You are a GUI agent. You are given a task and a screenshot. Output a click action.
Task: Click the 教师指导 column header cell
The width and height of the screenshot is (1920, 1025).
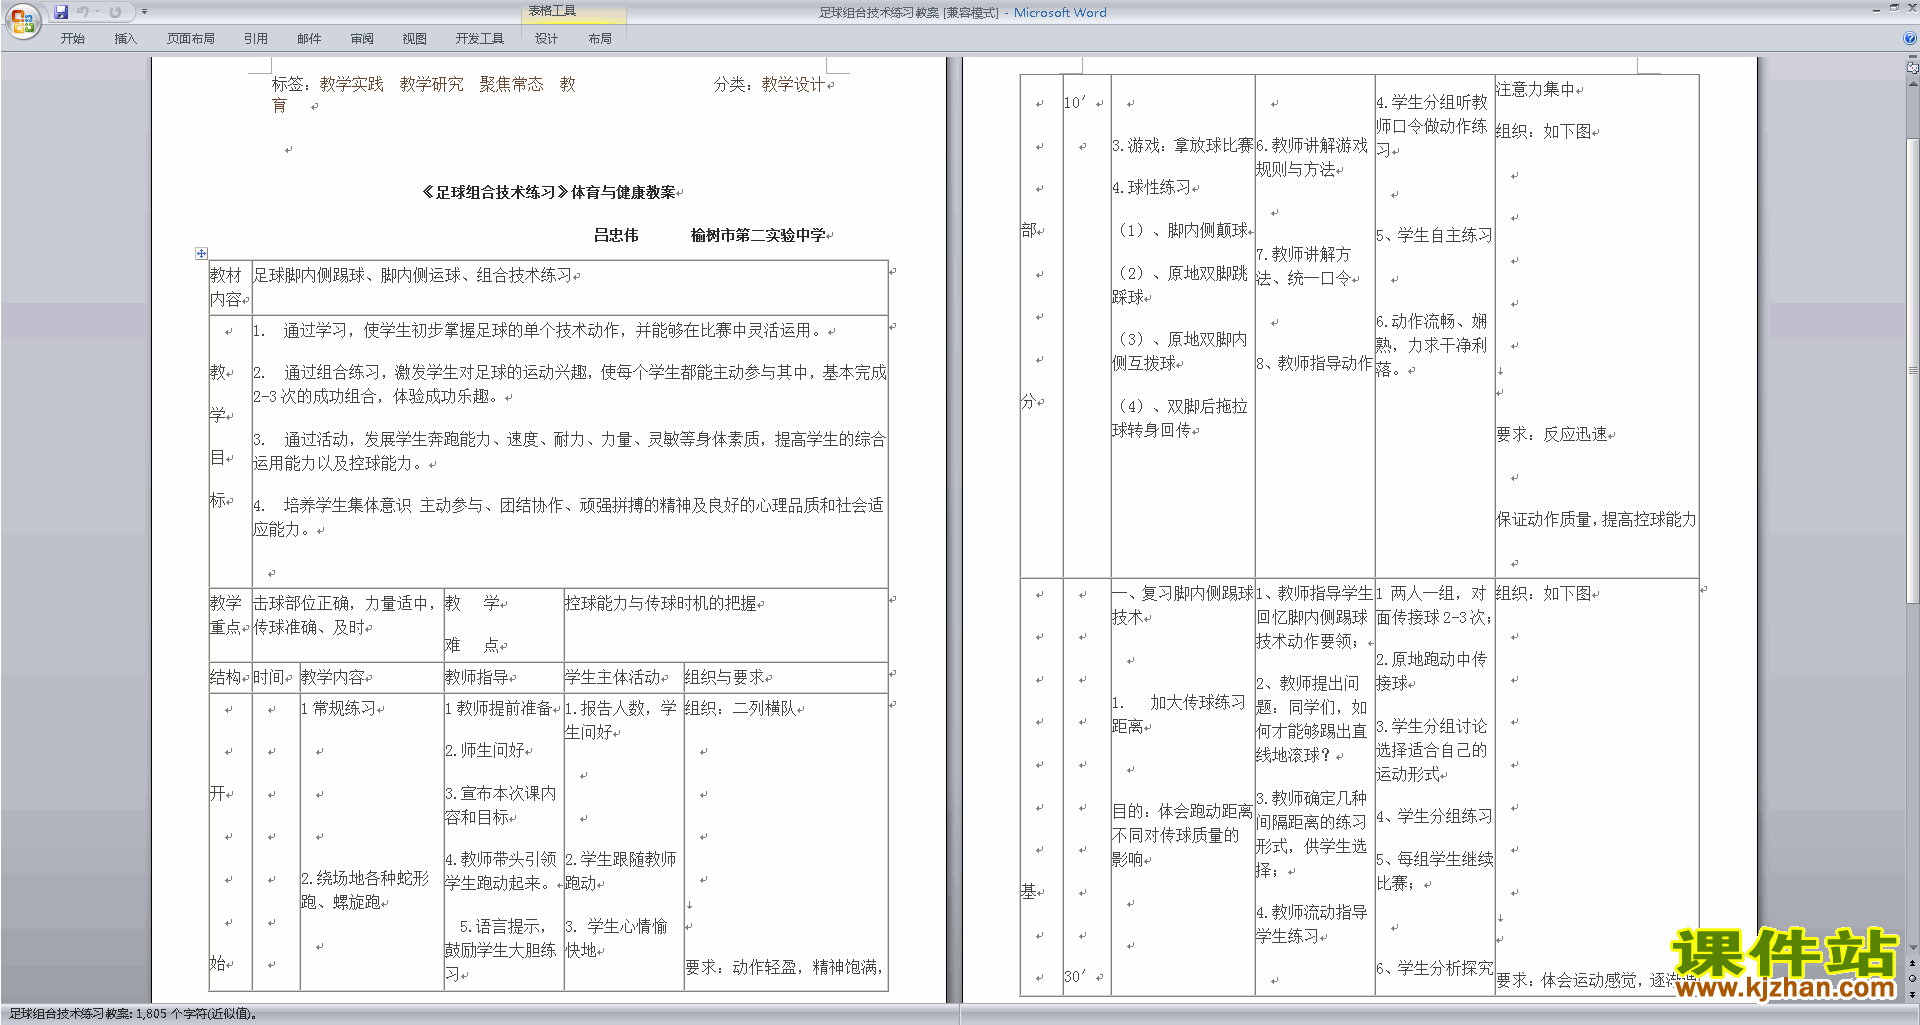[x=503, y=677]
